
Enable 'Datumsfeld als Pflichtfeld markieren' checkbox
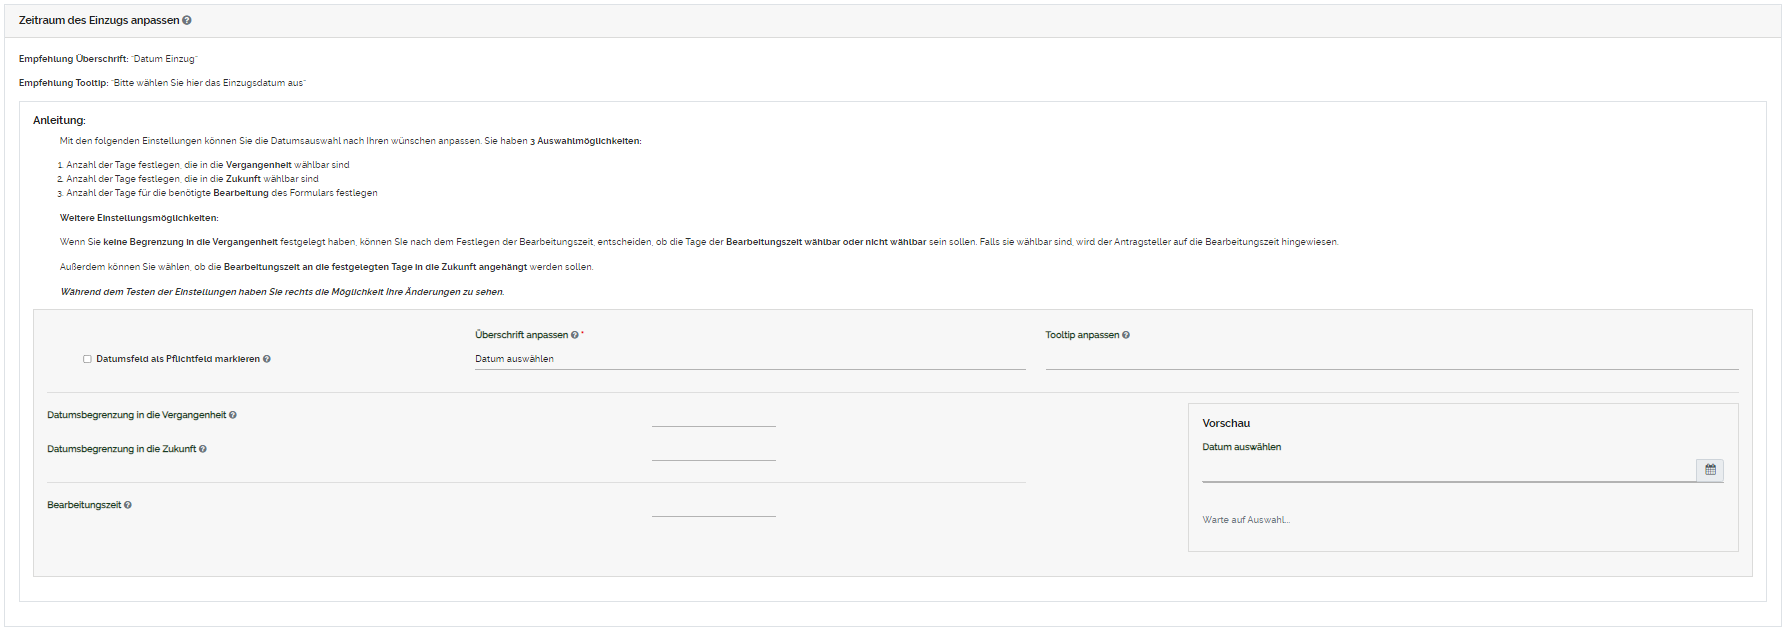87,359
